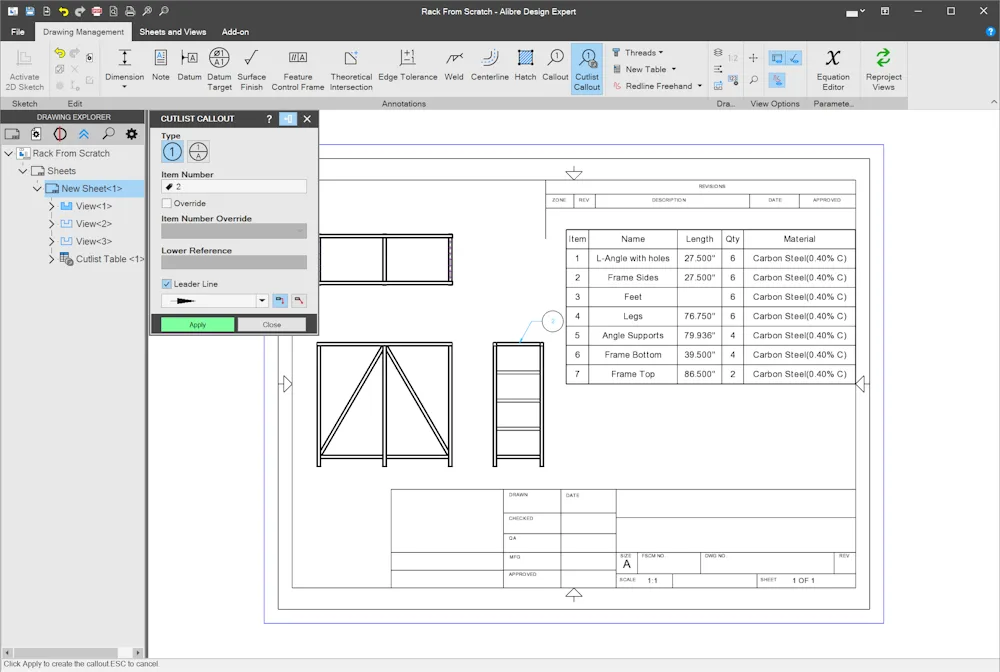Switch to Sheets and Views tab
The width and height of the screenshot is (1000, 672).
click(172, 32)
